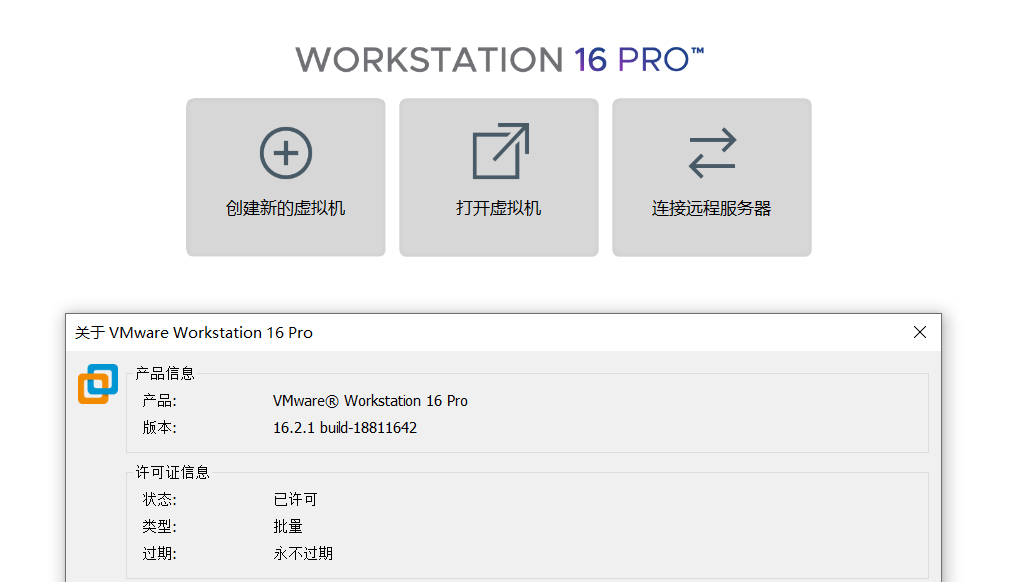The width and height of the screenshot is (1024, 582).
Task: Click the 状态: field label
Action: pyautogui.click(x=159, y=500)
